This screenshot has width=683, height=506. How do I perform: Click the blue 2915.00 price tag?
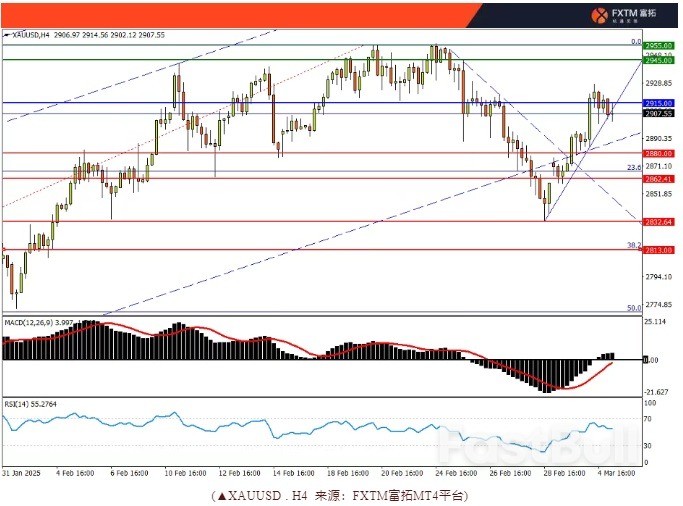pos(656,103)
